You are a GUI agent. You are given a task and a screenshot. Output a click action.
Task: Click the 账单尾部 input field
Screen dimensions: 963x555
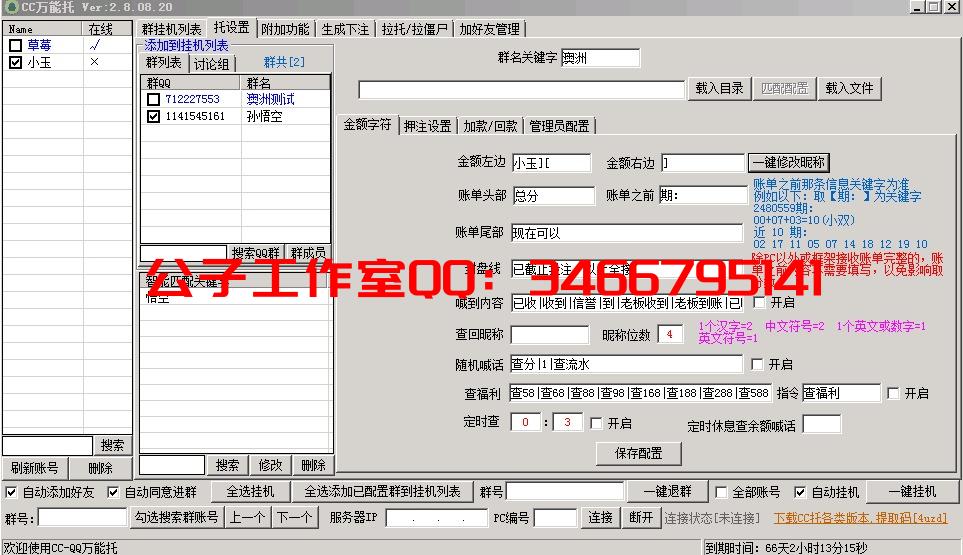point(626,233)
